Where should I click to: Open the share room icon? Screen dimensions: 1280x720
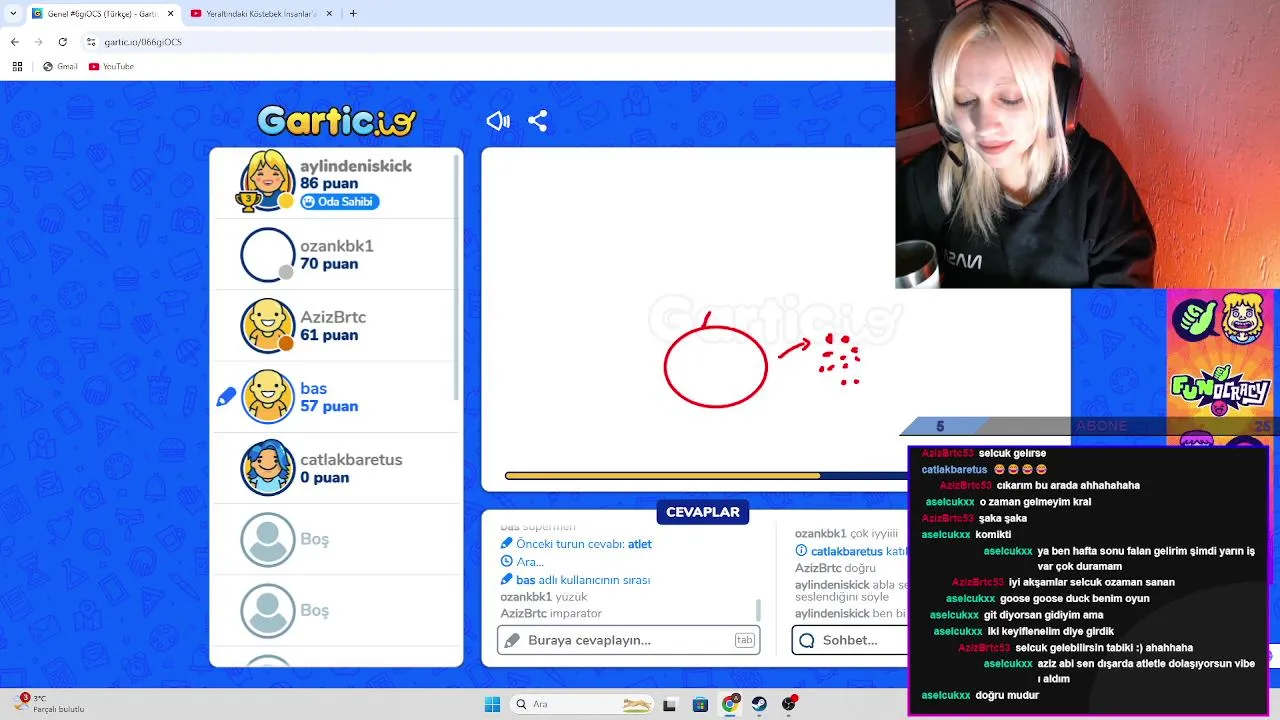click(538, 121)
